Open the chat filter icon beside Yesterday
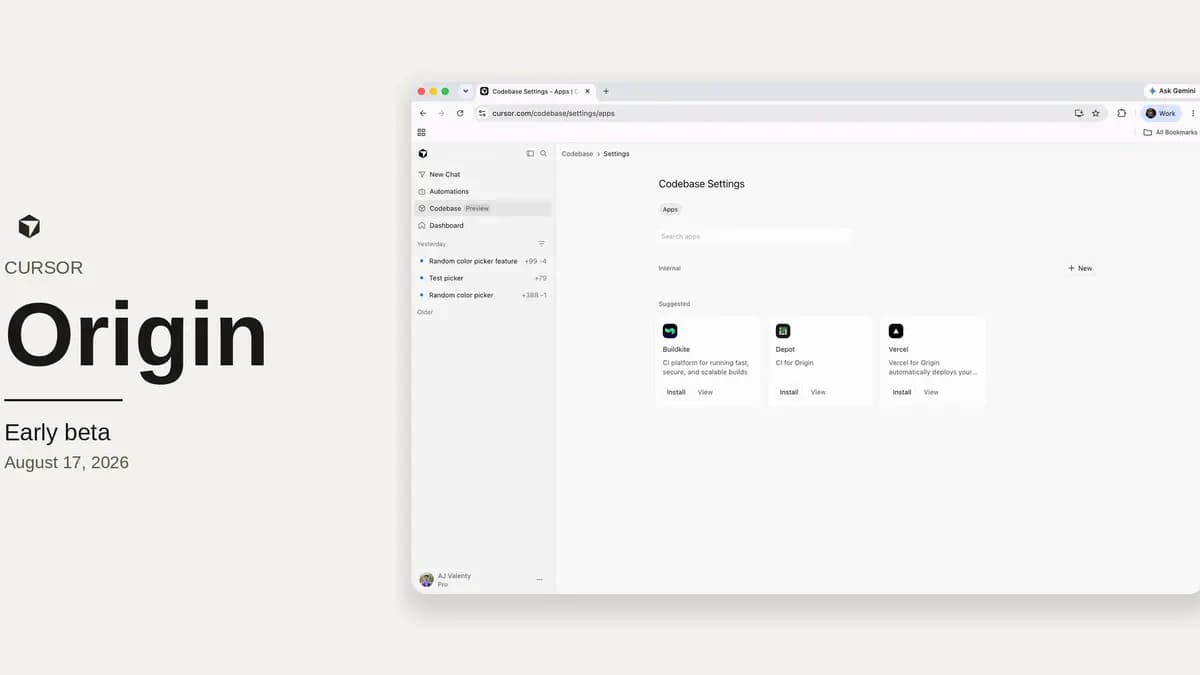The image size is (1200, 675). [541, 243]
